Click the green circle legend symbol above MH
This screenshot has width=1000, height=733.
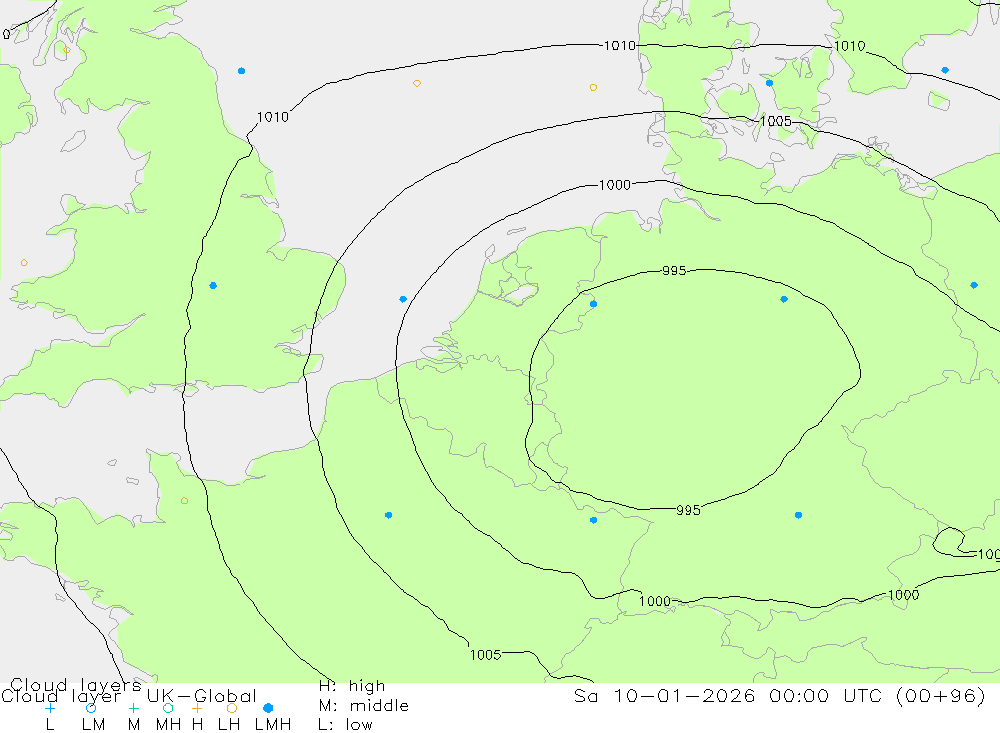(x=168, y=708)
